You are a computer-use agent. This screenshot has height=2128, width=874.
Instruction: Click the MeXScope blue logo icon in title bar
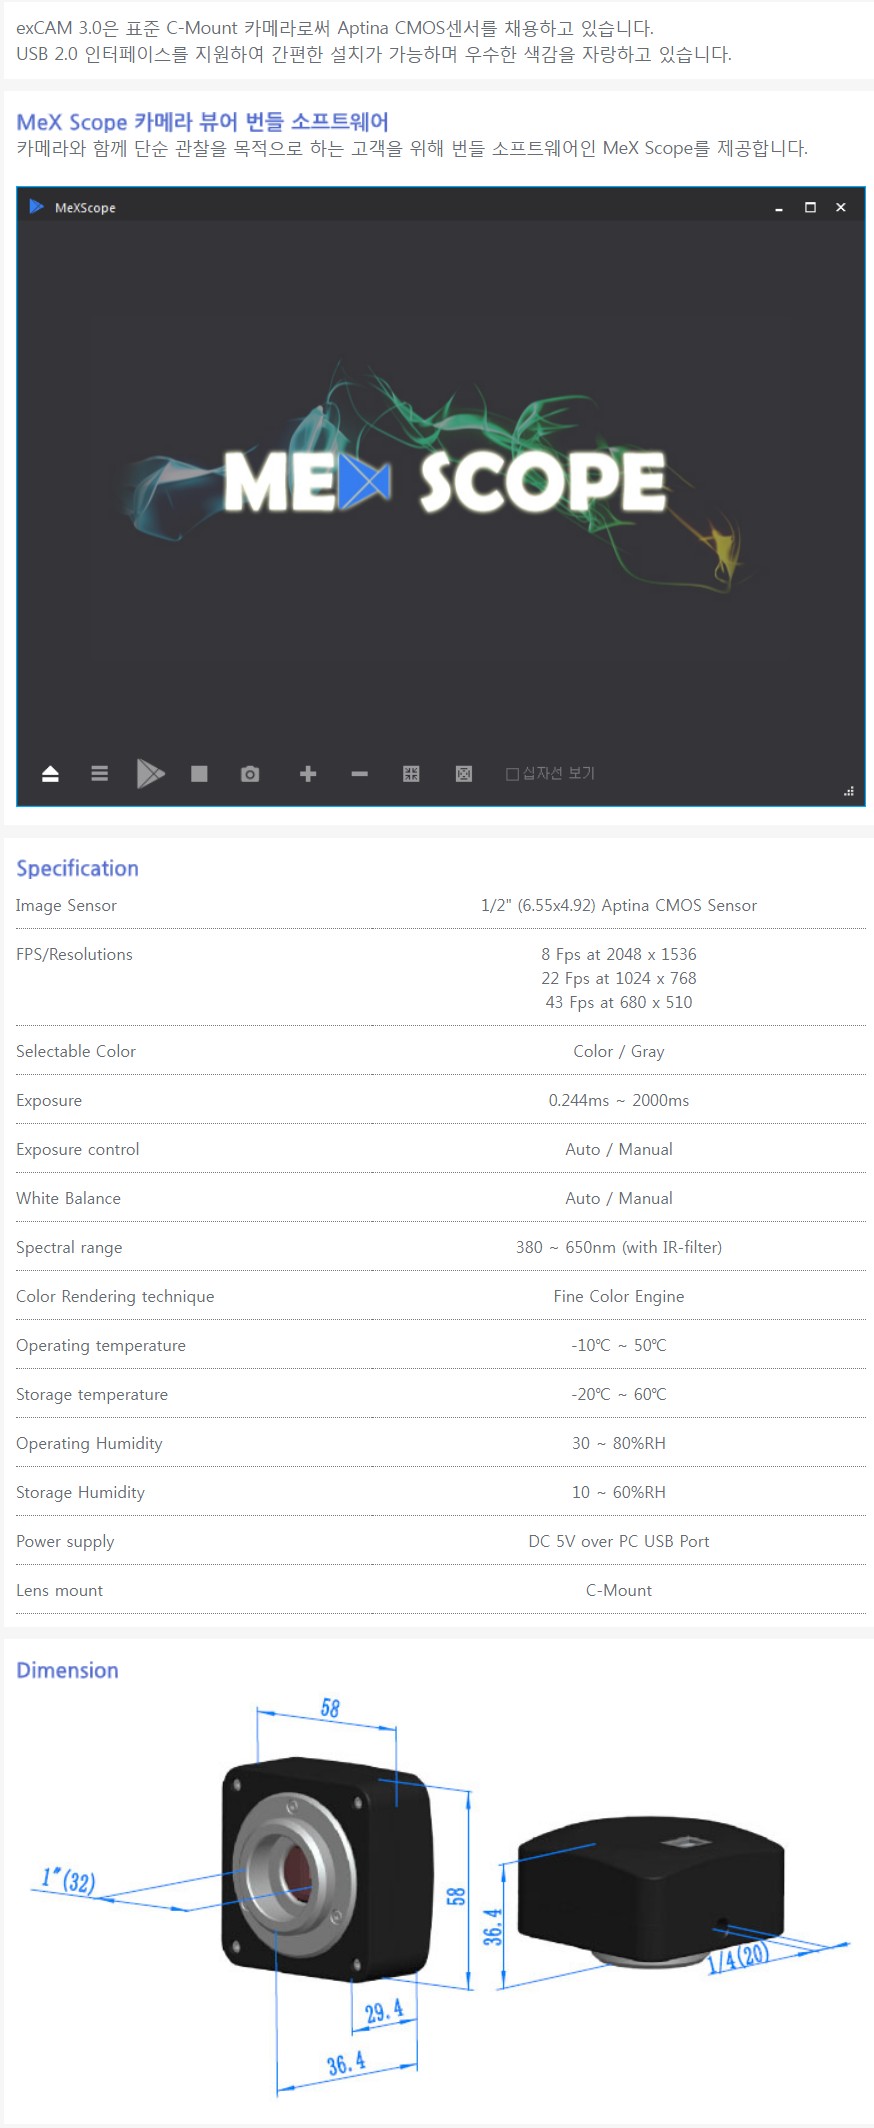coord(37,206)
